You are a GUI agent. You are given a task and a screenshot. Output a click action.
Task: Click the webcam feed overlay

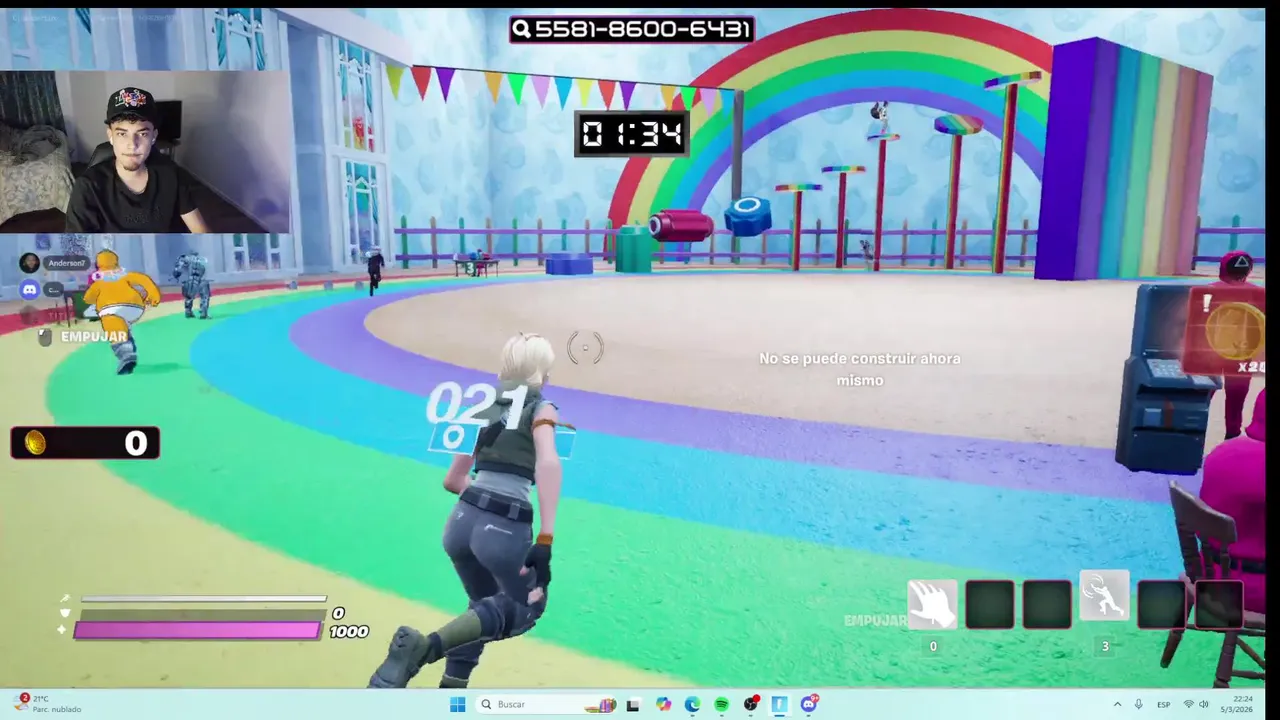coord(145,151)
